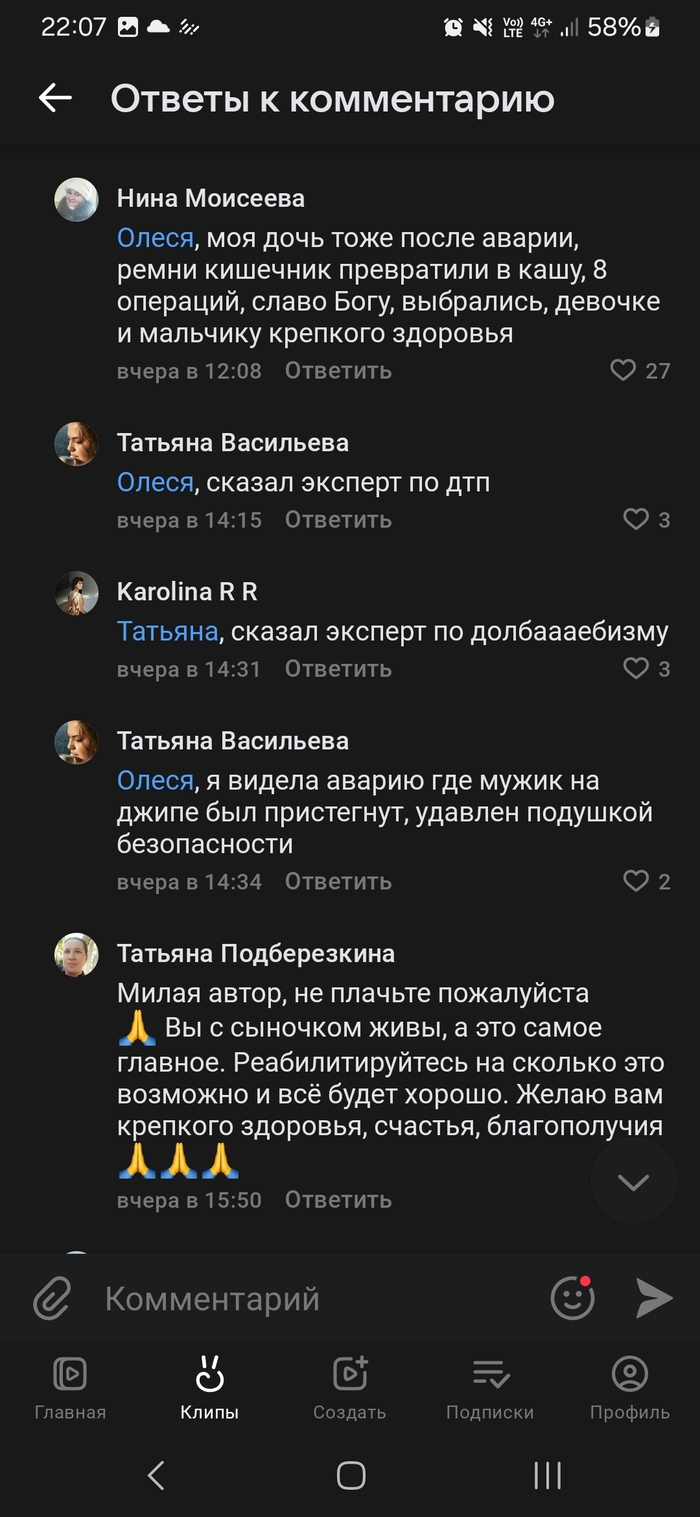Image resolution: width=700 pixels, height=1517 pixels.
Task: Open Karolina R R's profile avatar
Action: (x=76, y=593)
